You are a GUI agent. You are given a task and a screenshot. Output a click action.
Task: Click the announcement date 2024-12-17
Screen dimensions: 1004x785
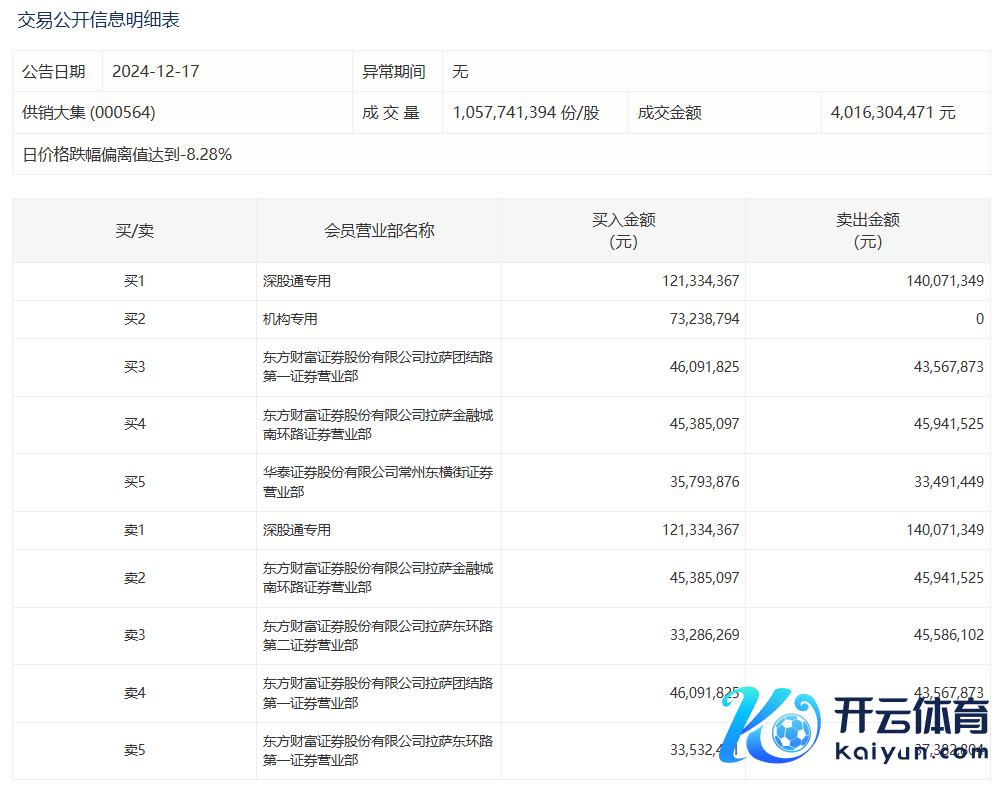click(156, 72)
